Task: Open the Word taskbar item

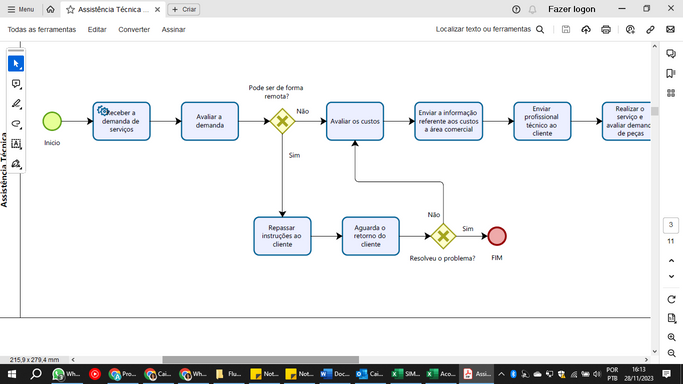Action: tap(335, 374)
